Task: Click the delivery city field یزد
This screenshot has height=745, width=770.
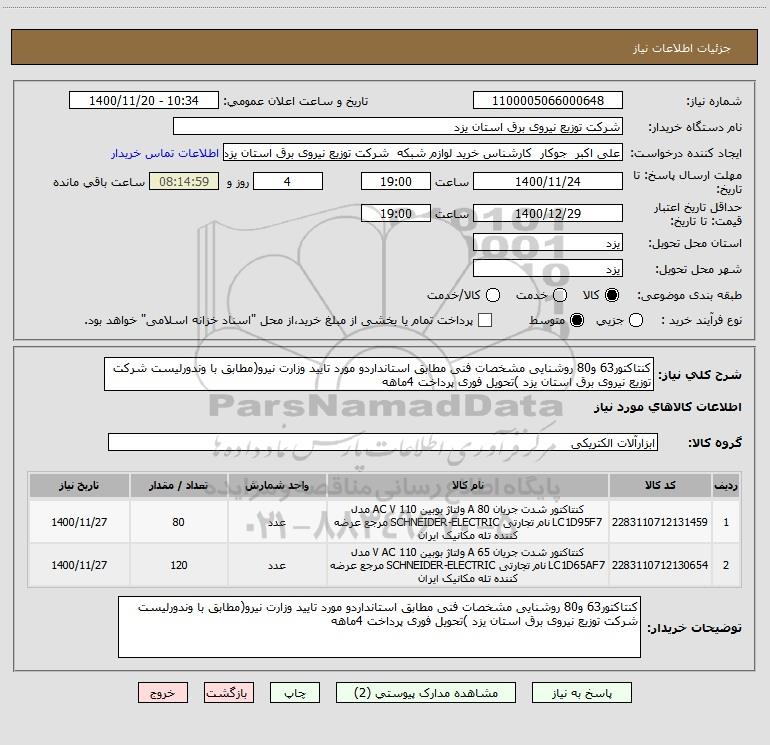Action: click(x=548, y=269)
